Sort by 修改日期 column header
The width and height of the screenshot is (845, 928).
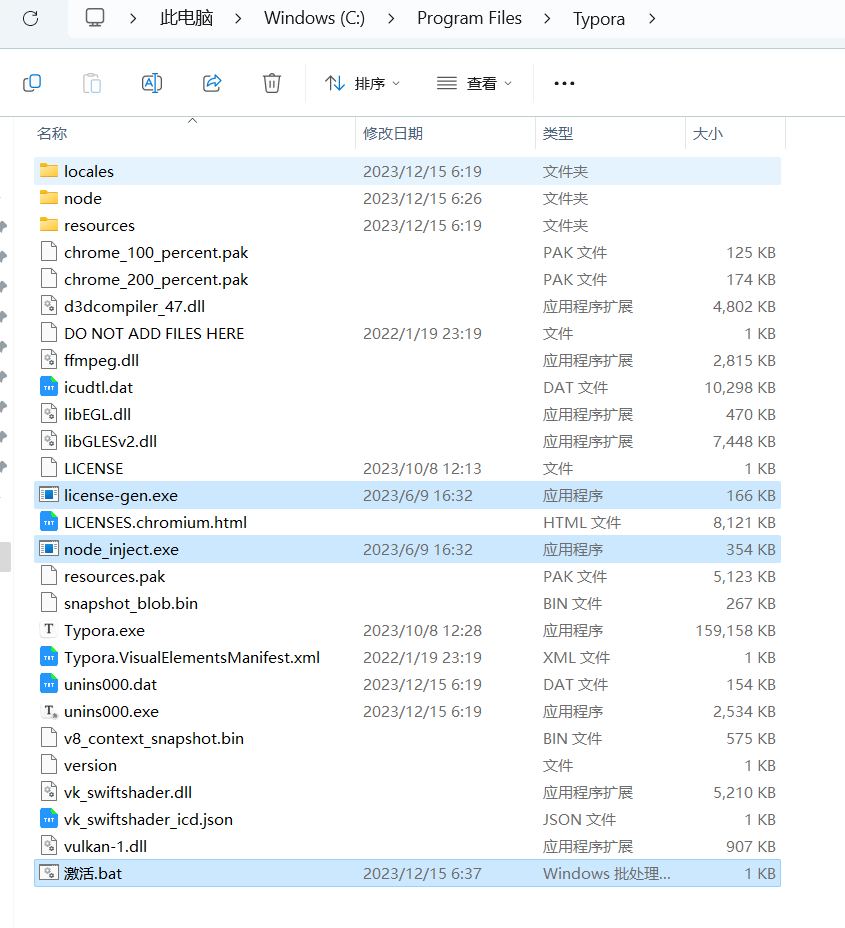393,134
